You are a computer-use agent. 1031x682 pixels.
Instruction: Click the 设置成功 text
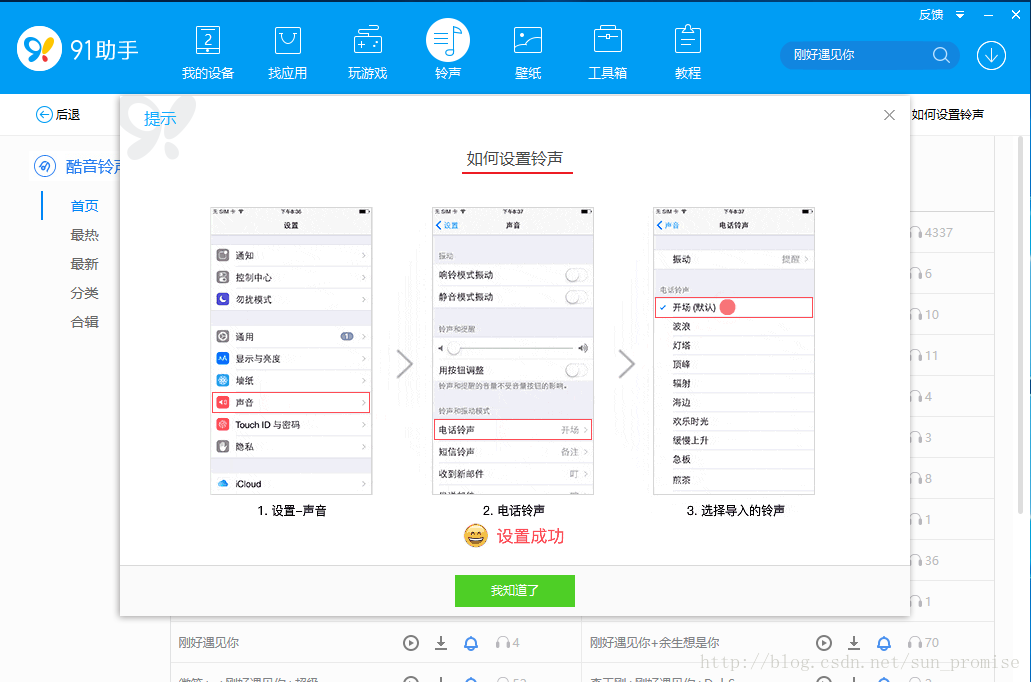[530, 536]
